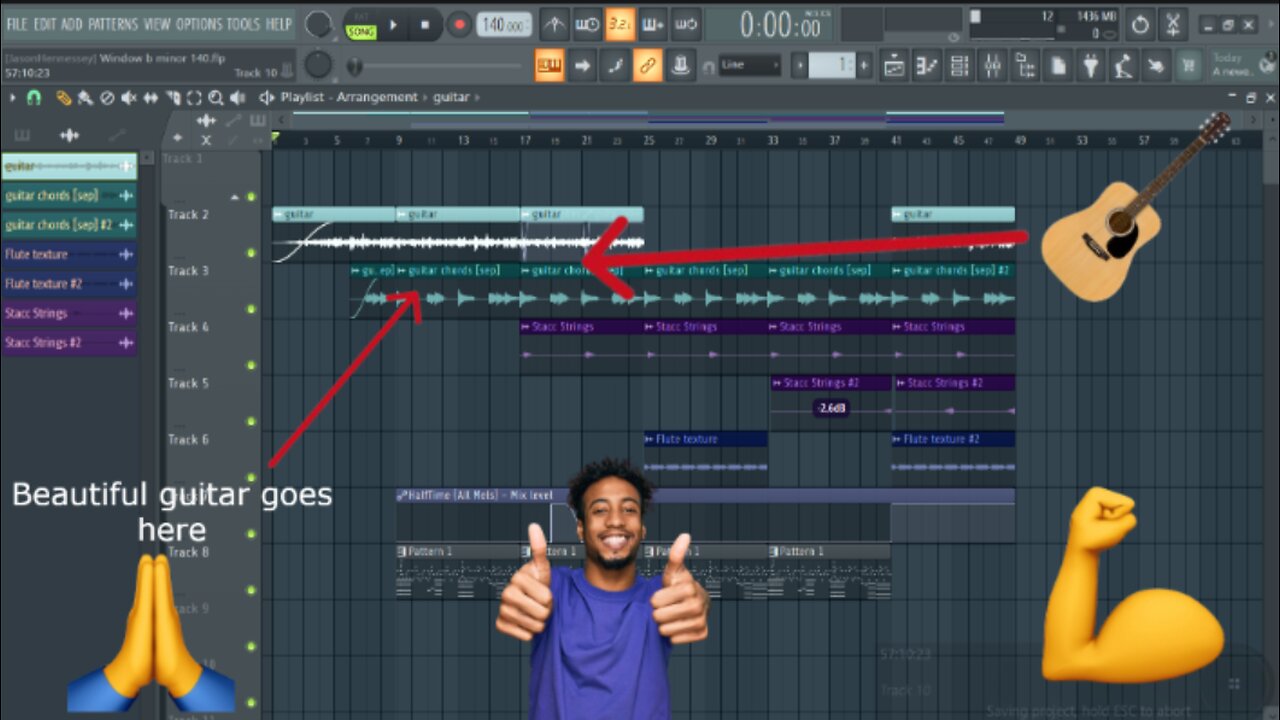Toggle the Playlist magnet snap icon

[34, 98]
